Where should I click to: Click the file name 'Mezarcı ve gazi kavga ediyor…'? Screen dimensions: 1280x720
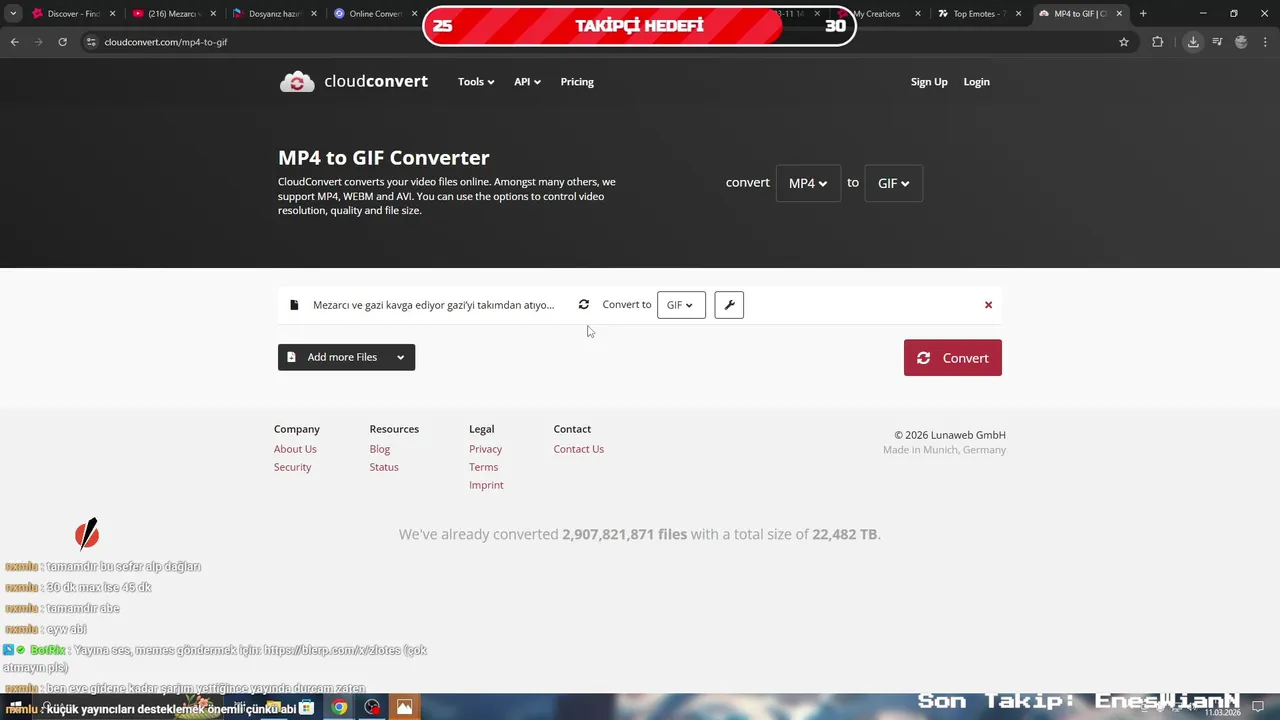[x=433, y=305]
